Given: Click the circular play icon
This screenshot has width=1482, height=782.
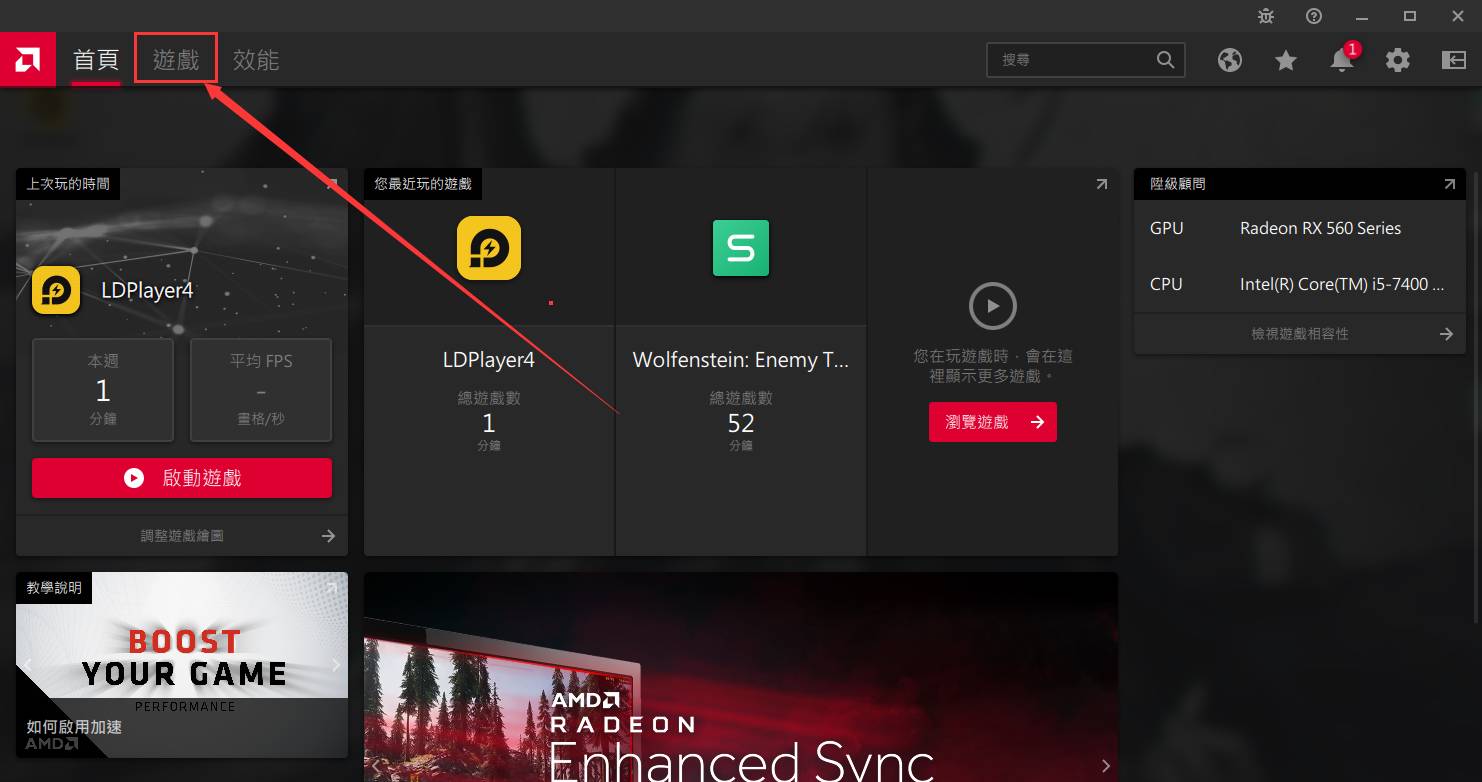Looking at the screenshot, I should (993, 306).
